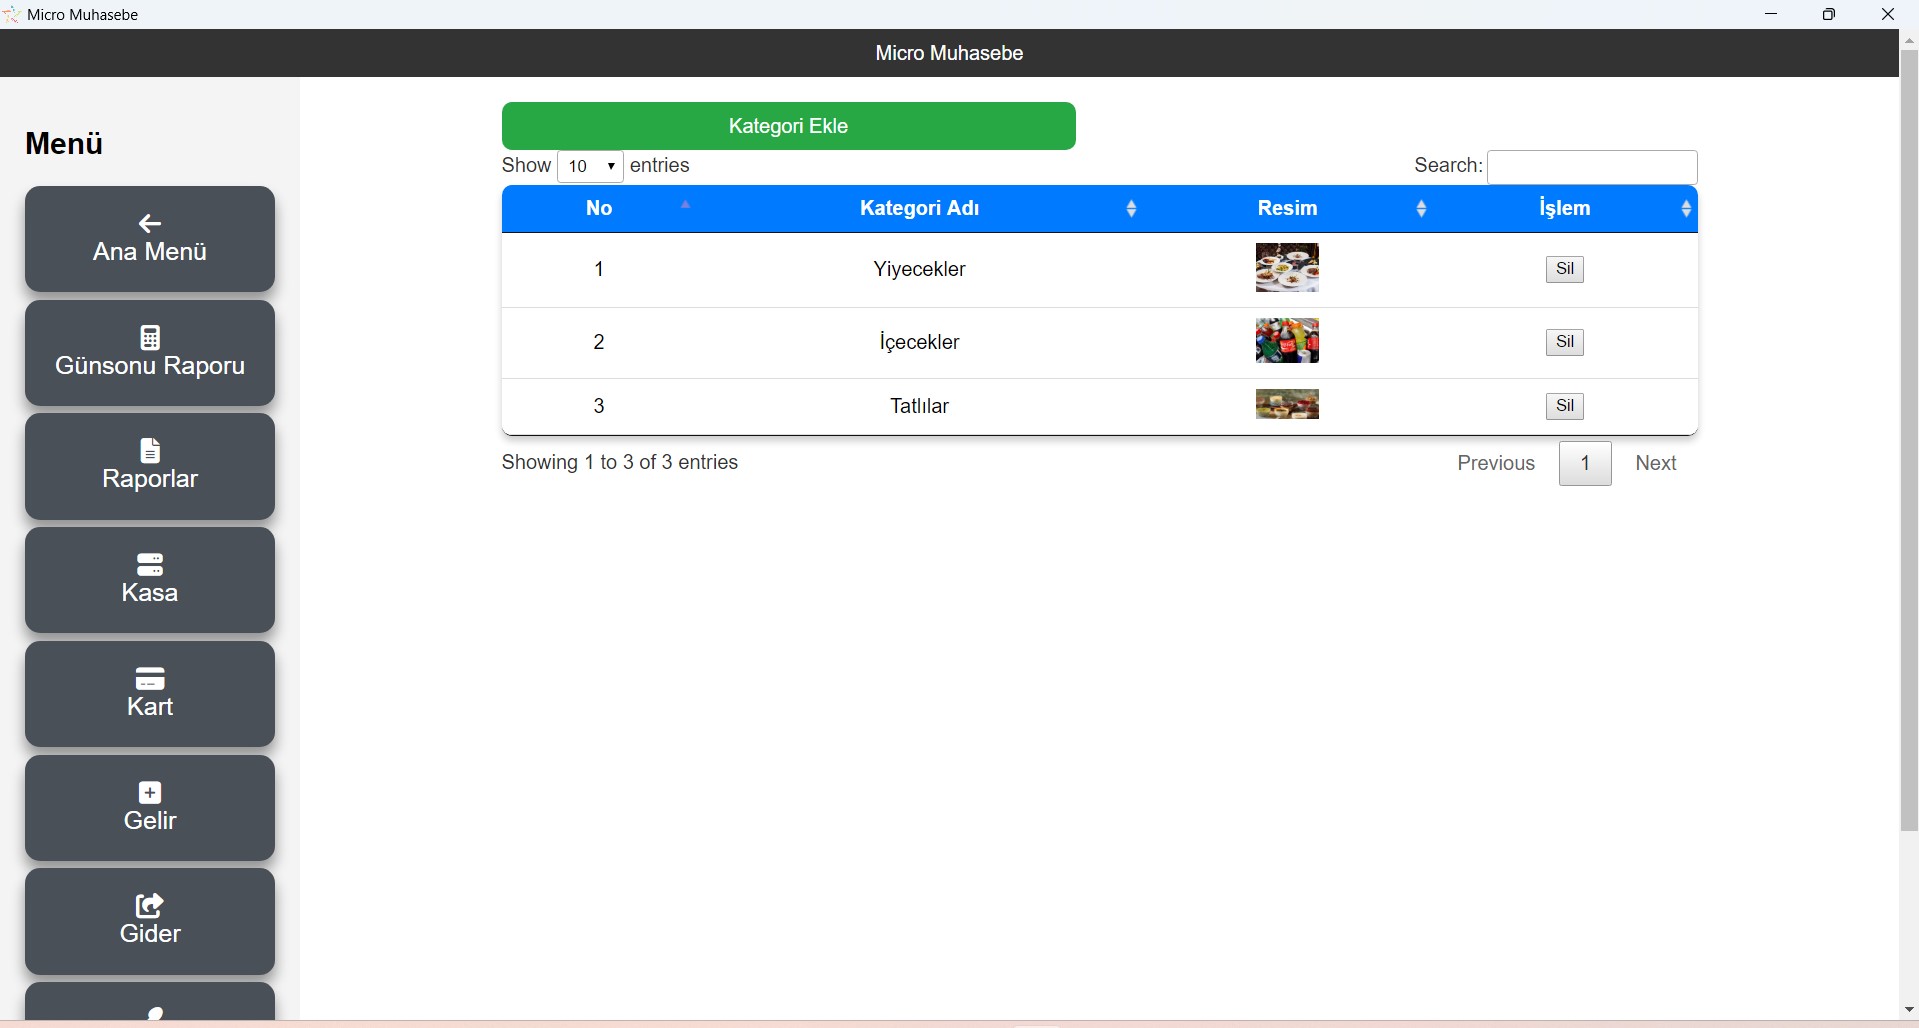Click the Ana Menü back arrow icon
The width and height of the screenshot is (1919, 1028).
[x=150, y=224]
